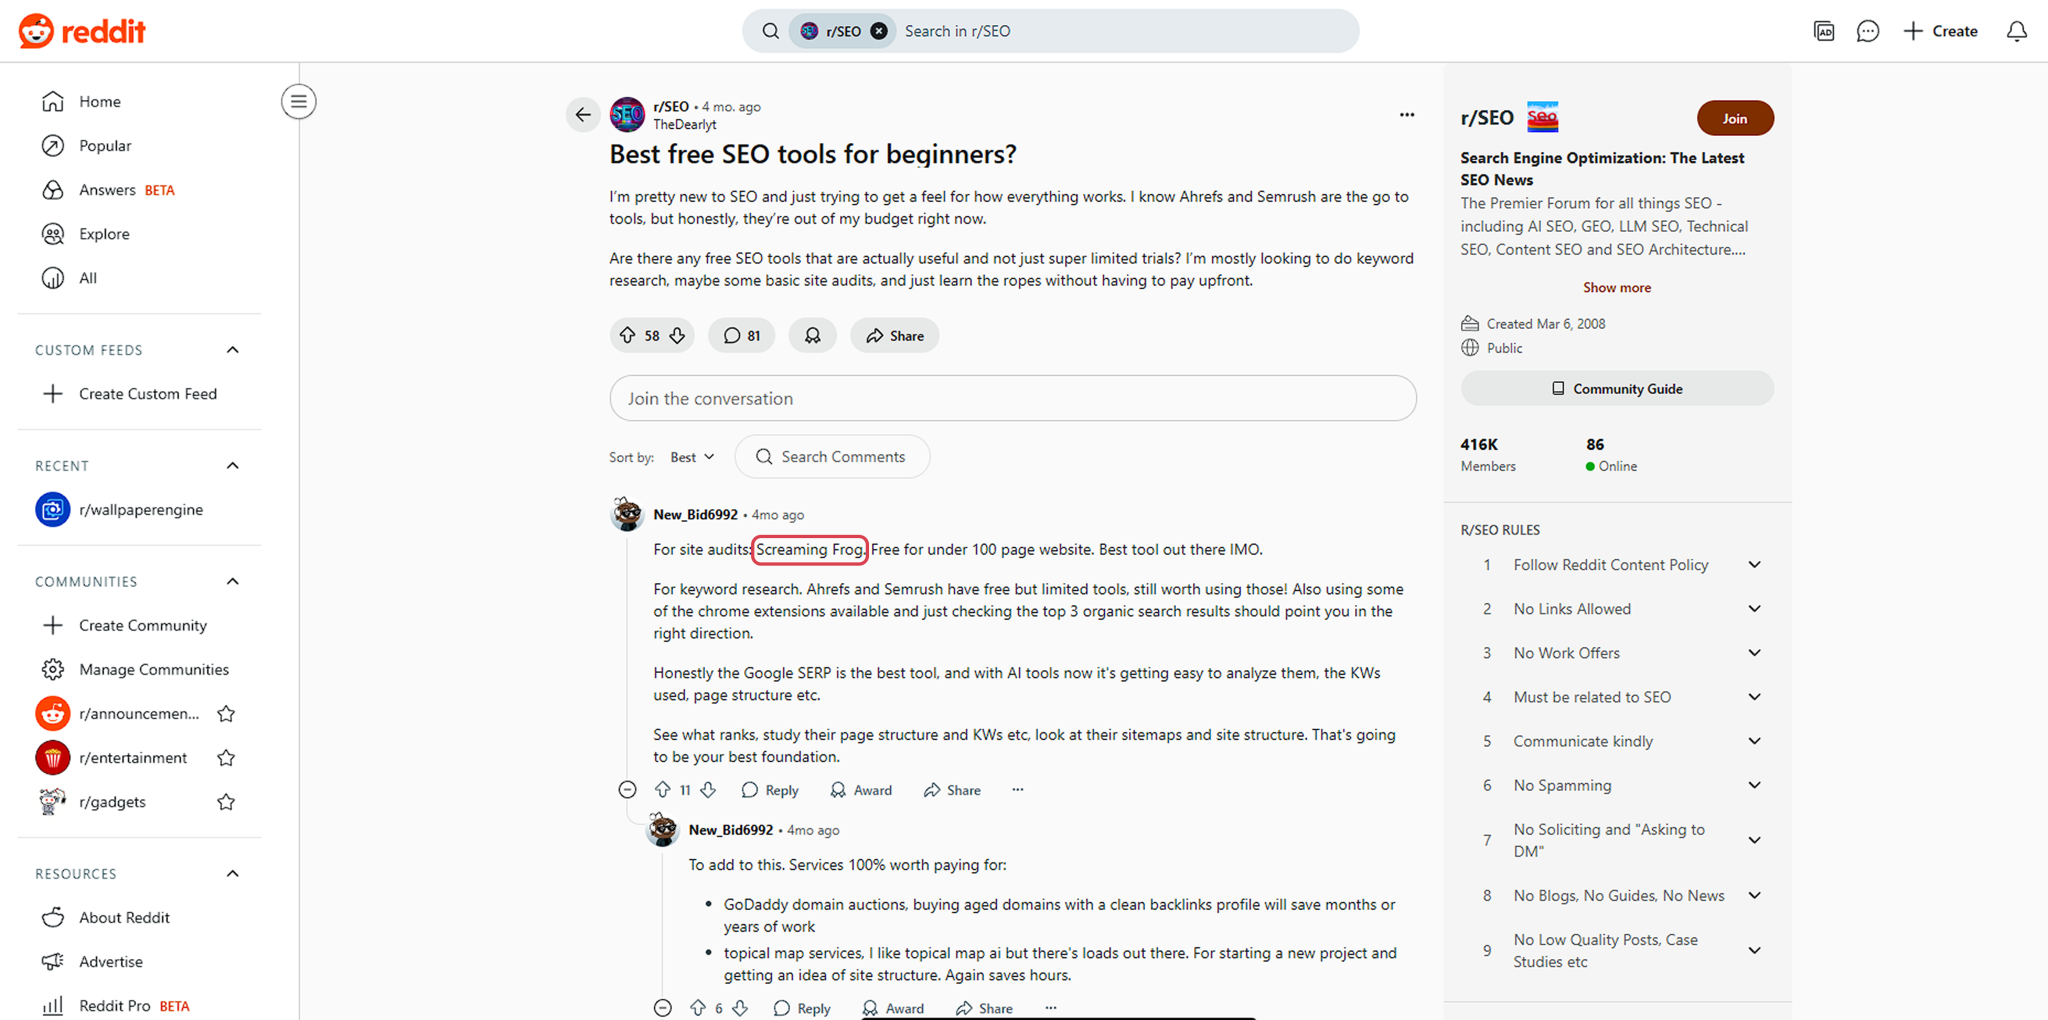Favorite r/gadgets with star
Image resolution: width=2048 pixels, height=1020 pixels.
[226, 801]
